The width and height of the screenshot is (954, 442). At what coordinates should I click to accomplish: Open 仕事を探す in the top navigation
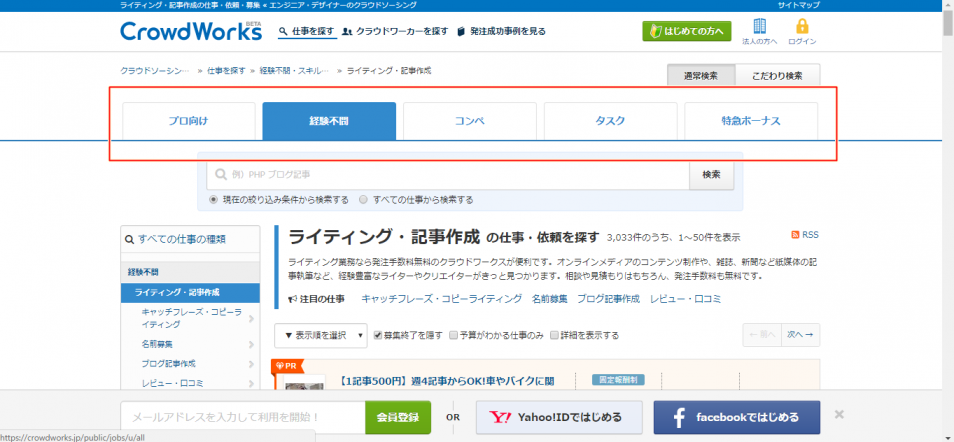tap(307, 31)
